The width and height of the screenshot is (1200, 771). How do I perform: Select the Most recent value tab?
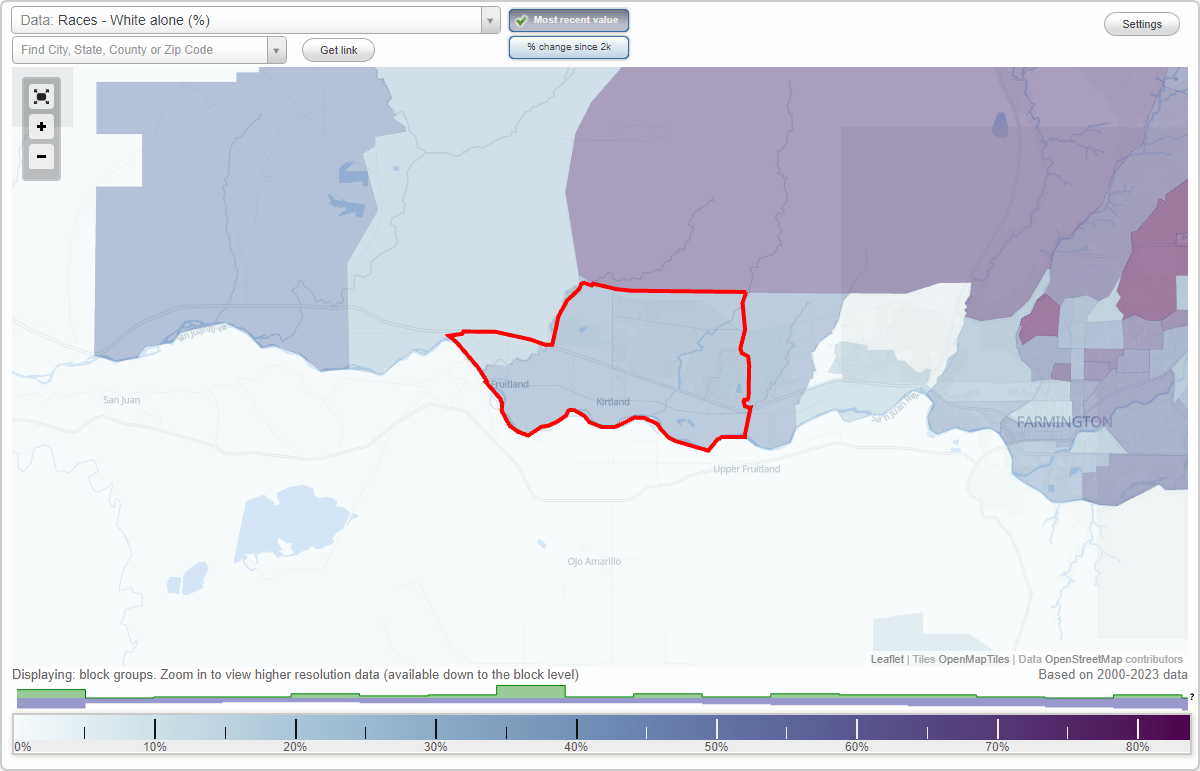(568, 19)
